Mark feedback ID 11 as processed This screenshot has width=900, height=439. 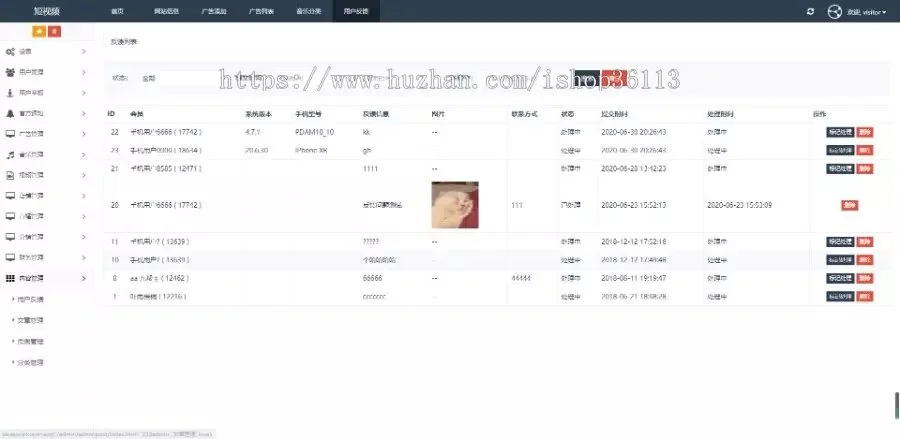tap(840, 242)
